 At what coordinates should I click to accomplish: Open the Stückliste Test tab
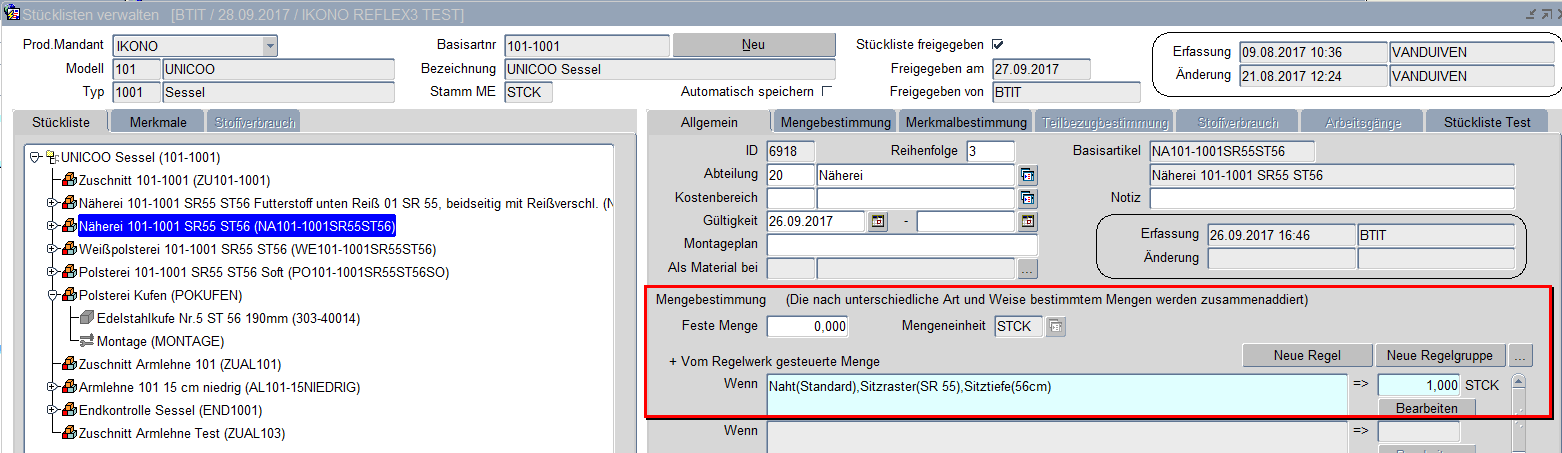pos(1486,122)
